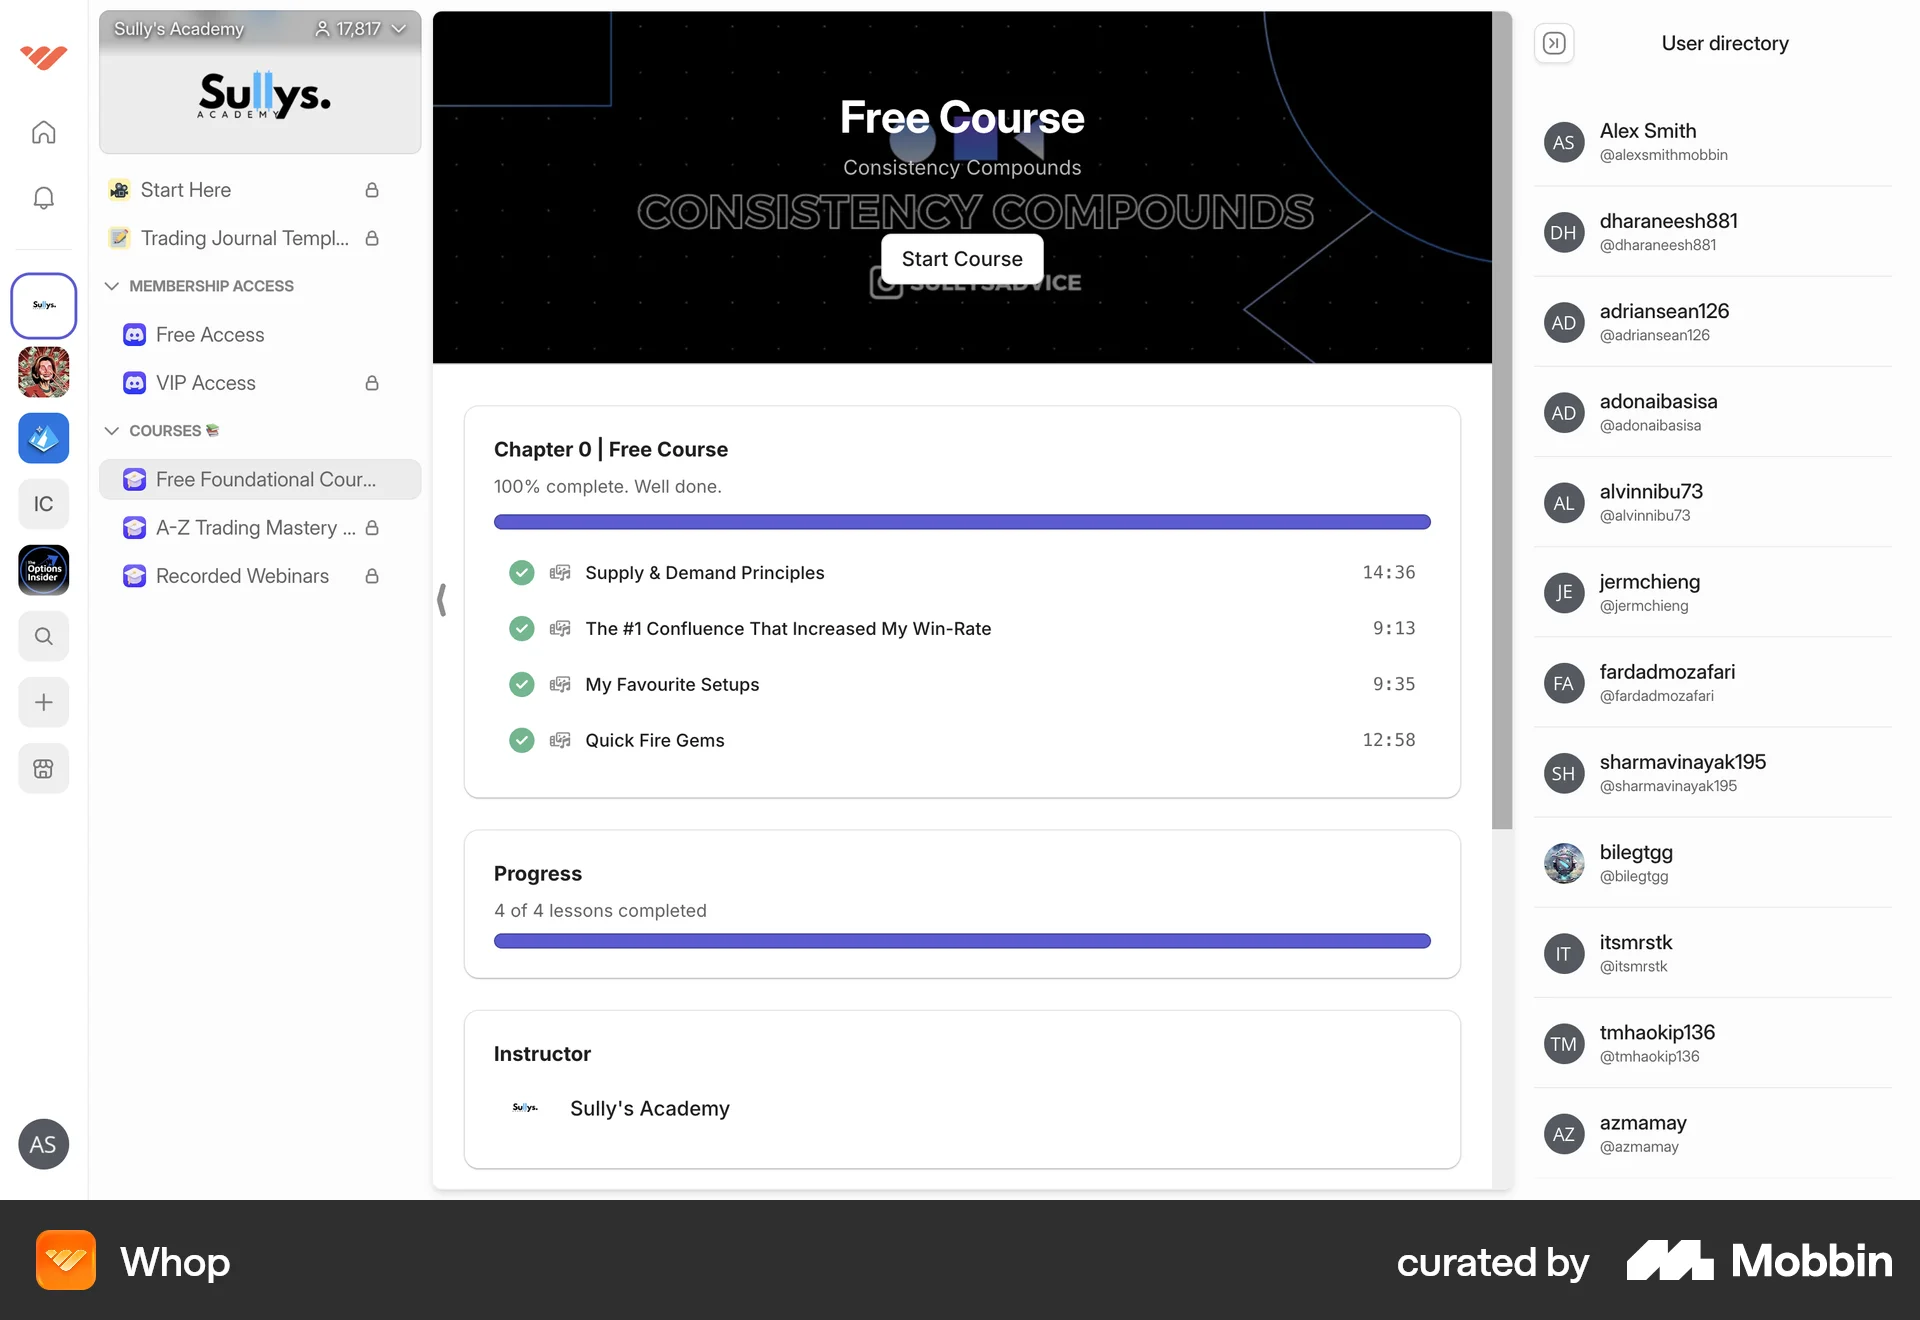Select the Sully's Academy community icon
Image resolution: width=1920 pixels, height=1320 pixels.
pyautogui.click(x=43, y=305)
